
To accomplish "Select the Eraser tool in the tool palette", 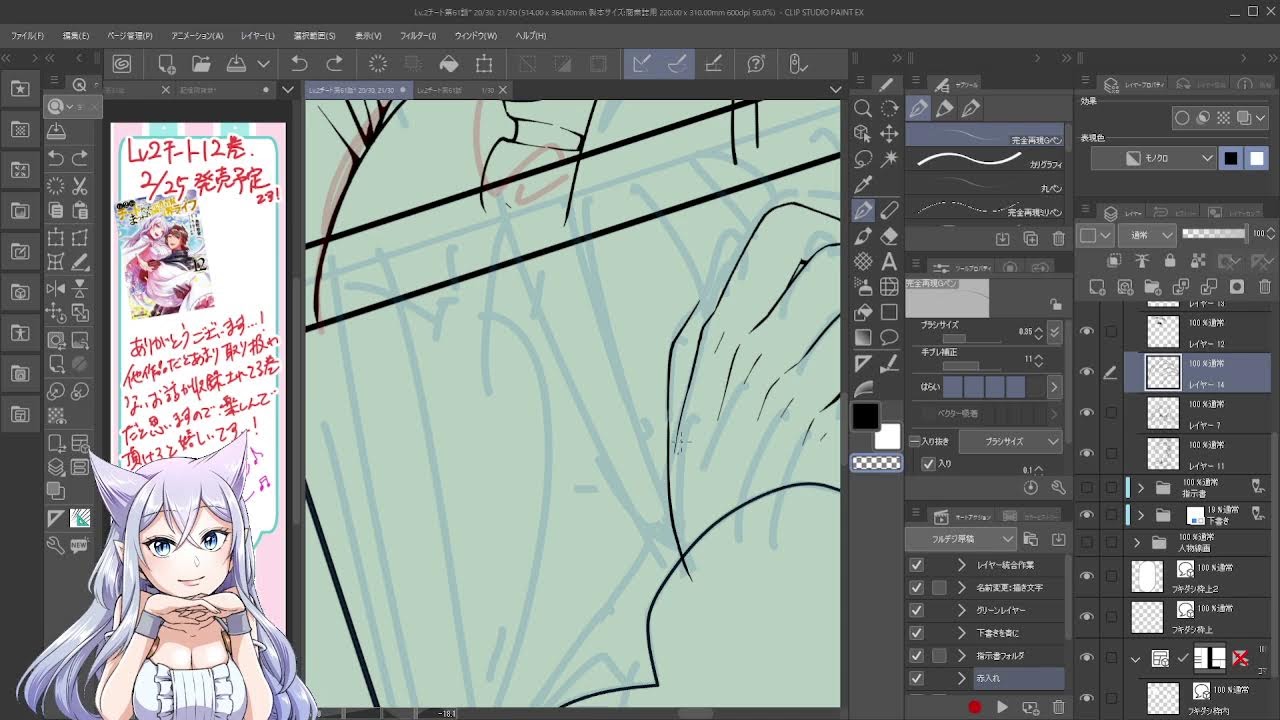I will click(x=889, y=237).
